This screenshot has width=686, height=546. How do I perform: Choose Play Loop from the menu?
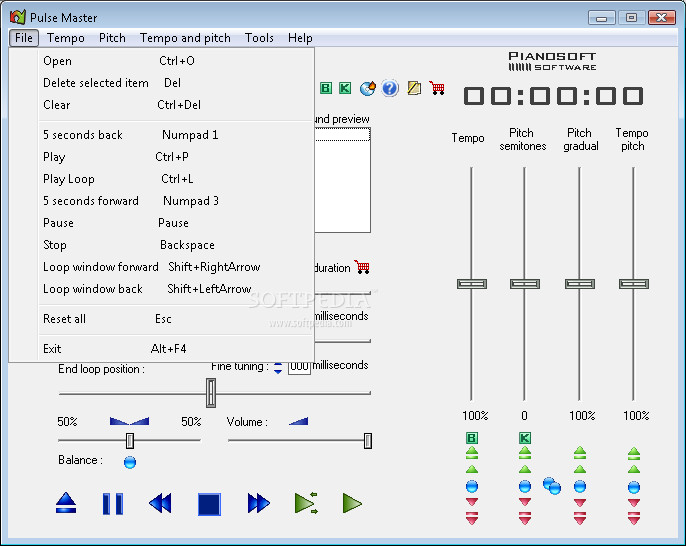(x=176, y=178)
